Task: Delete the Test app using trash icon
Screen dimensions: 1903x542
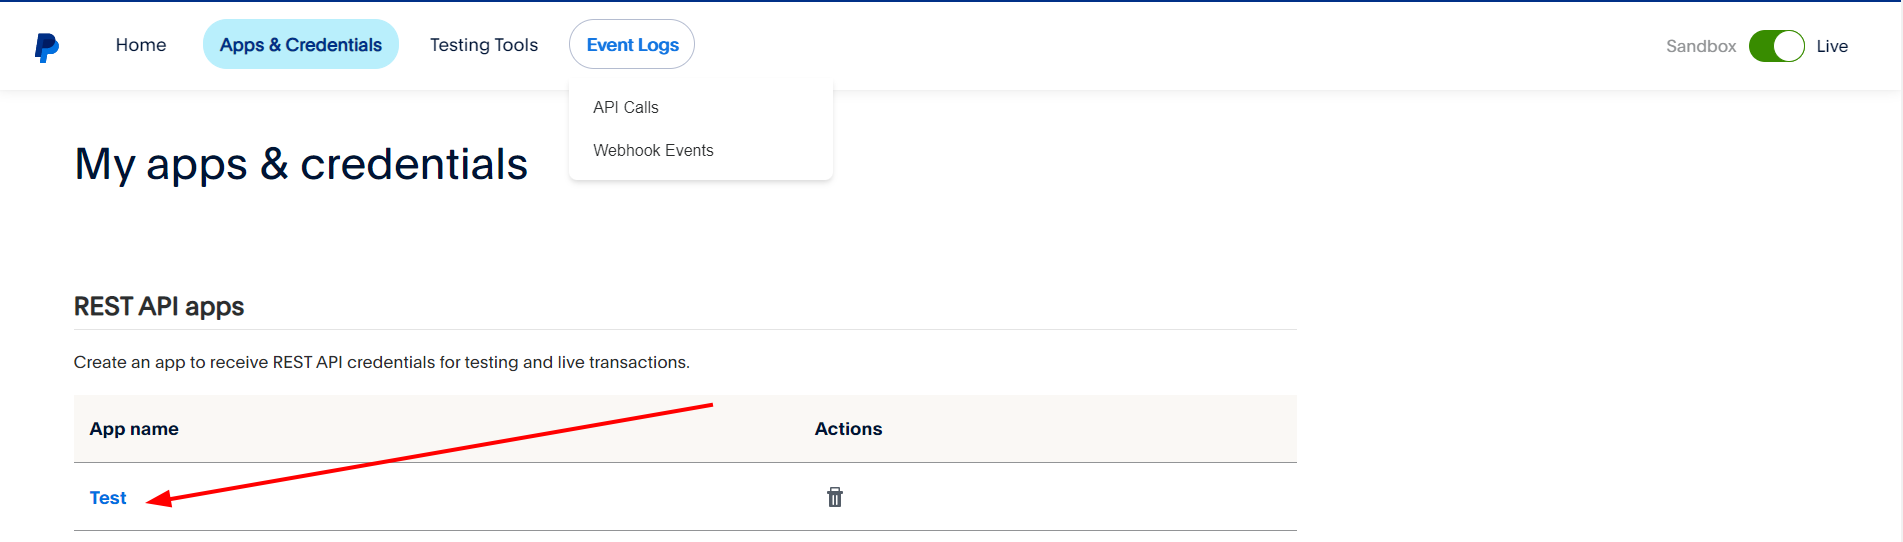Action: pos(835,497)
